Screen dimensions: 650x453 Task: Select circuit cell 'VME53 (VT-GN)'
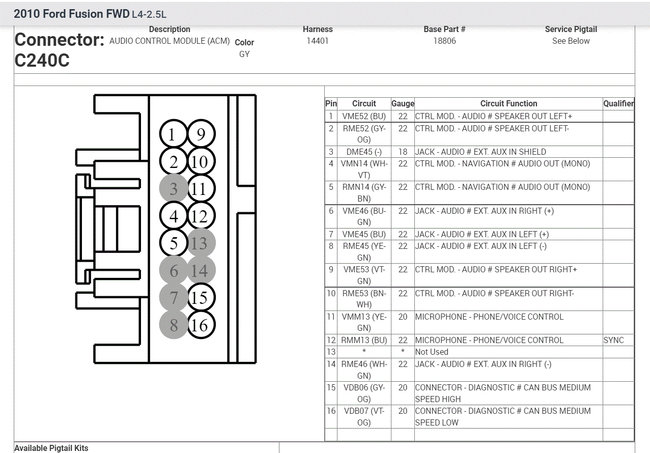point(364,275)
